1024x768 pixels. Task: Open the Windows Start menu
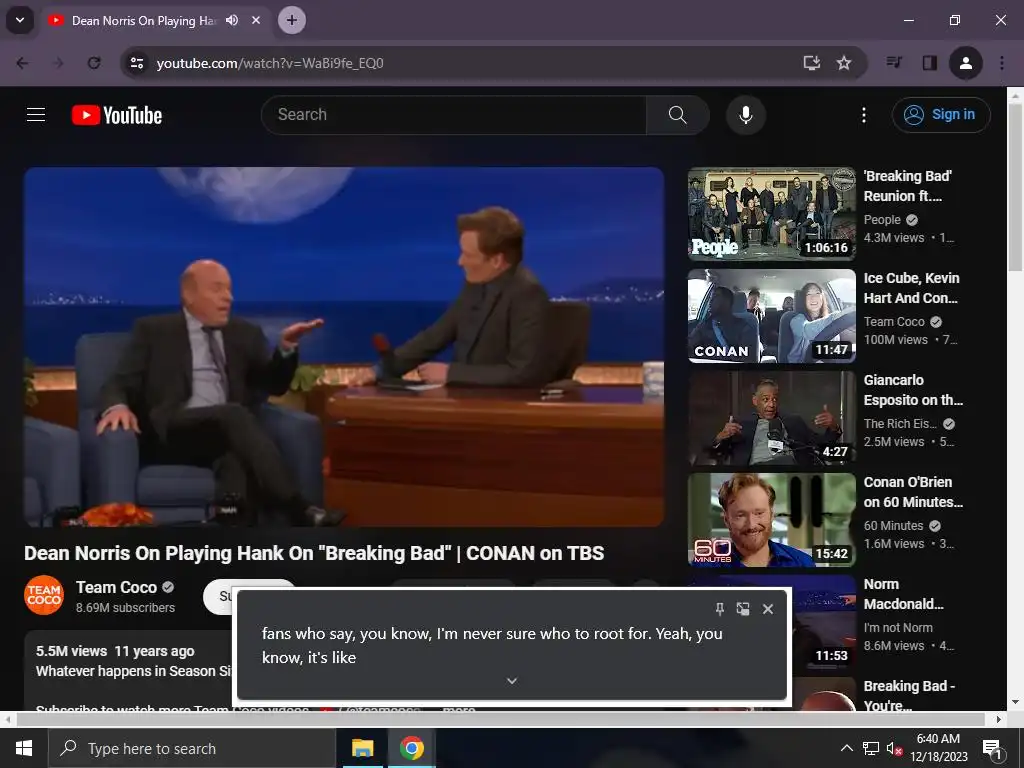24,748
